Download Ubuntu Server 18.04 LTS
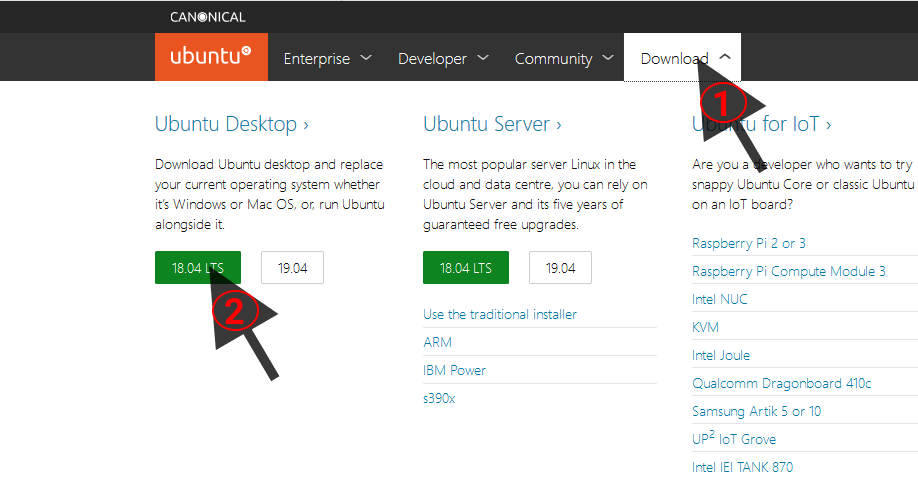The image size is (918, 500). coord(466,268)
